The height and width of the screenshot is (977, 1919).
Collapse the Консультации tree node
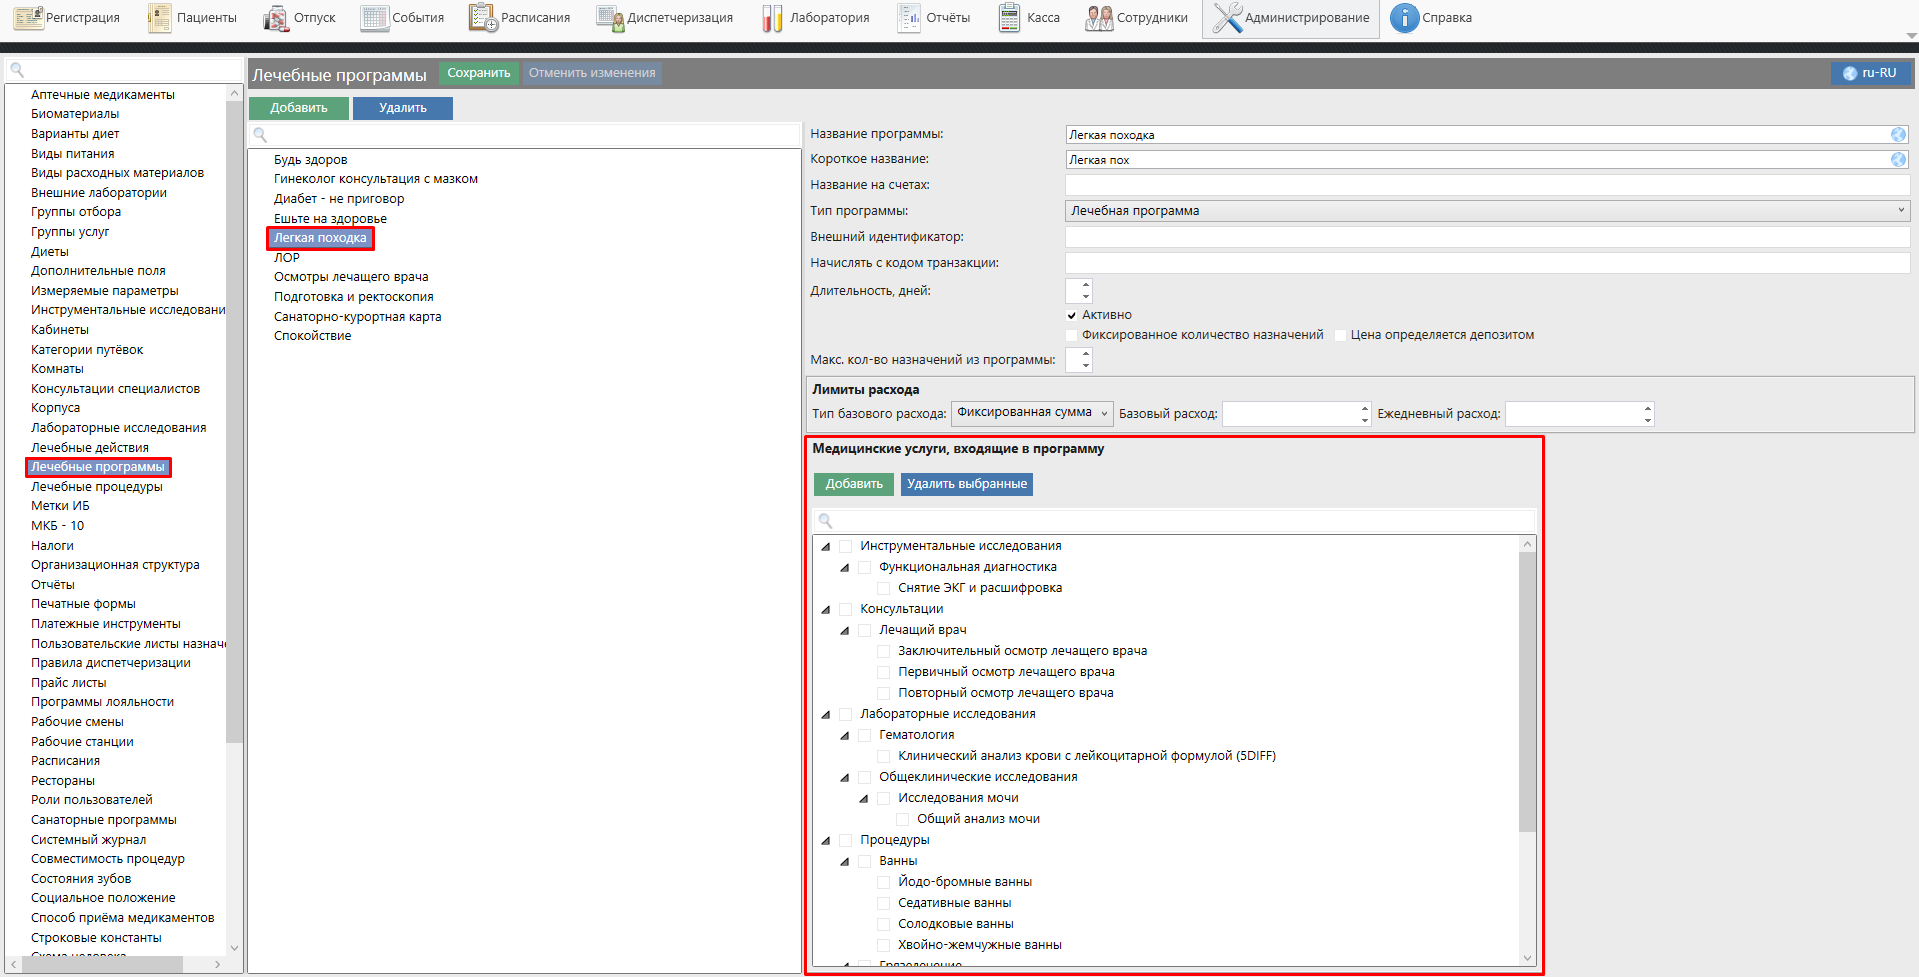826,609
